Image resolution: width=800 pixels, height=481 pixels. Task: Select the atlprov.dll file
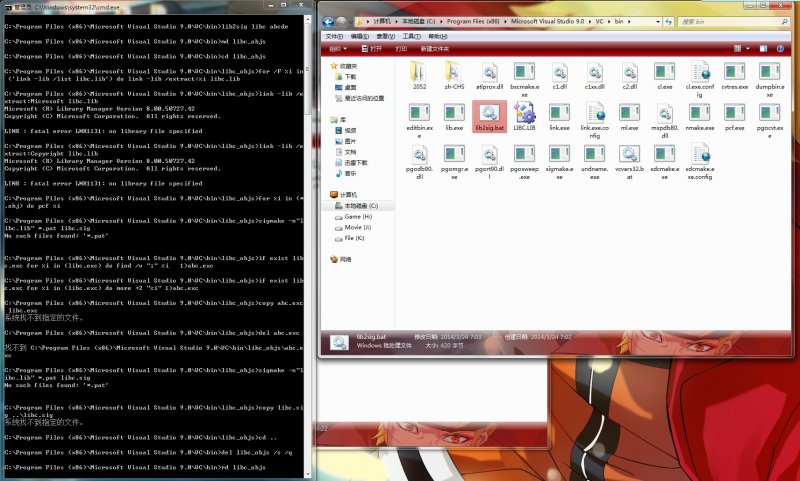coord(489,75)
